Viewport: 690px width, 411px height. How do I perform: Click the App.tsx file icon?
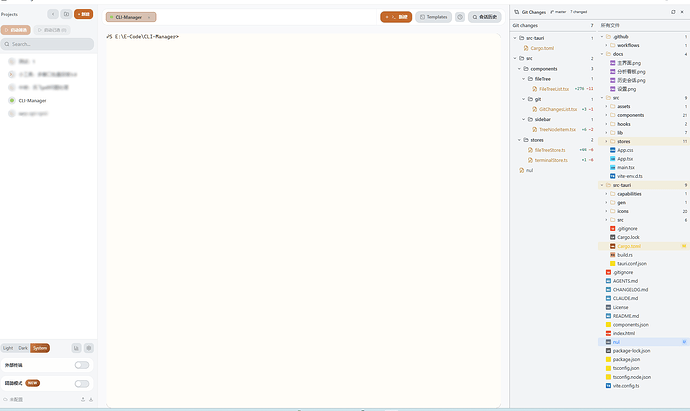coord(613,159)
